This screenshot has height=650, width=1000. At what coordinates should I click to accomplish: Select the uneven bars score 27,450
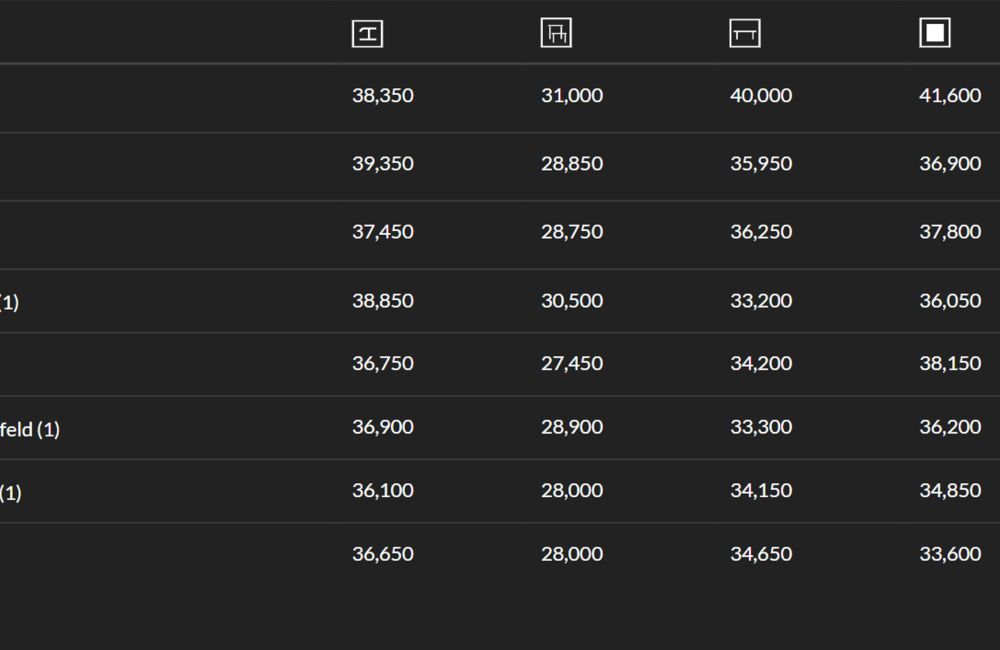pyautogui.click(x=571, y=364)
